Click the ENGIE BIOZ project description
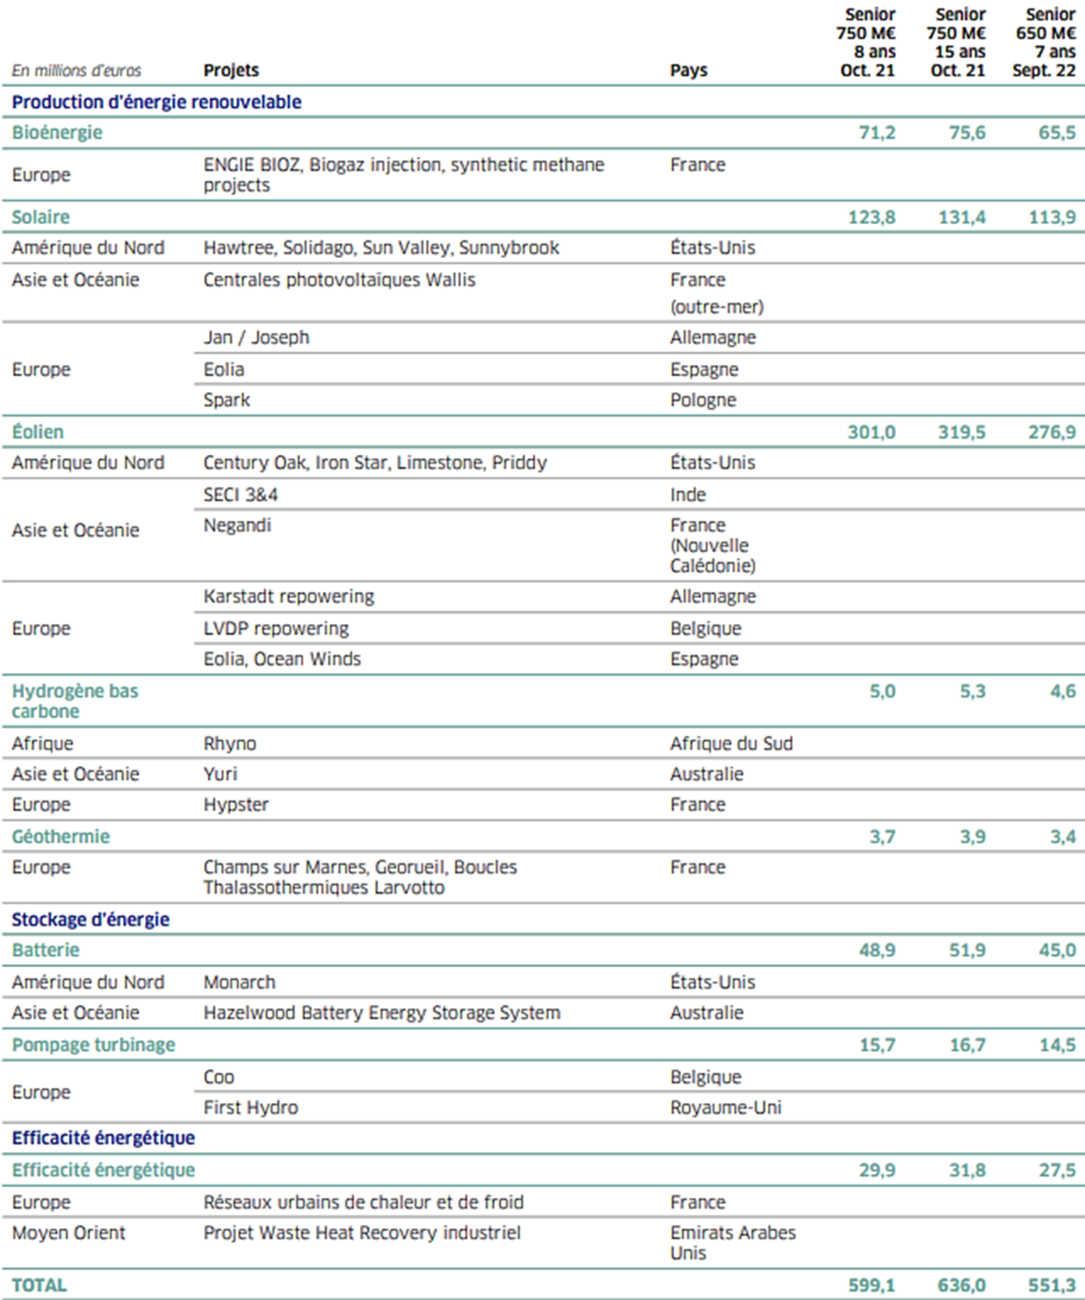Viewport: 1085px width, 1300px height. (x=403, y=174)
